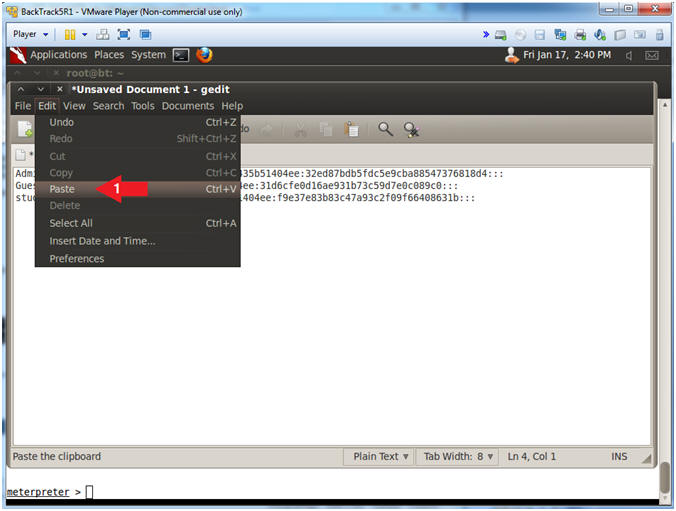This screenshot has width=676, height=511.
Task: Click the terminal window vertical scrollbar thumb
Action: click(666, 477)
